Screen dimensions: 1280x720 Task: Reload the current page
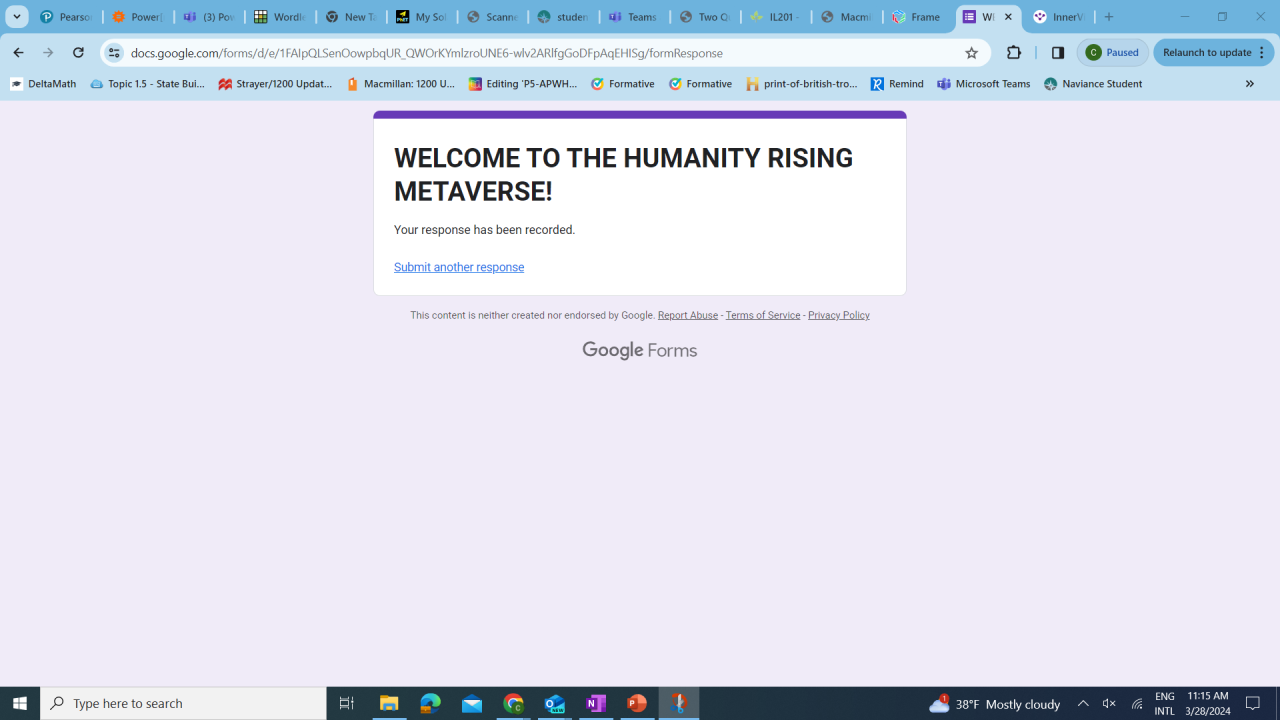coord(78,52)
